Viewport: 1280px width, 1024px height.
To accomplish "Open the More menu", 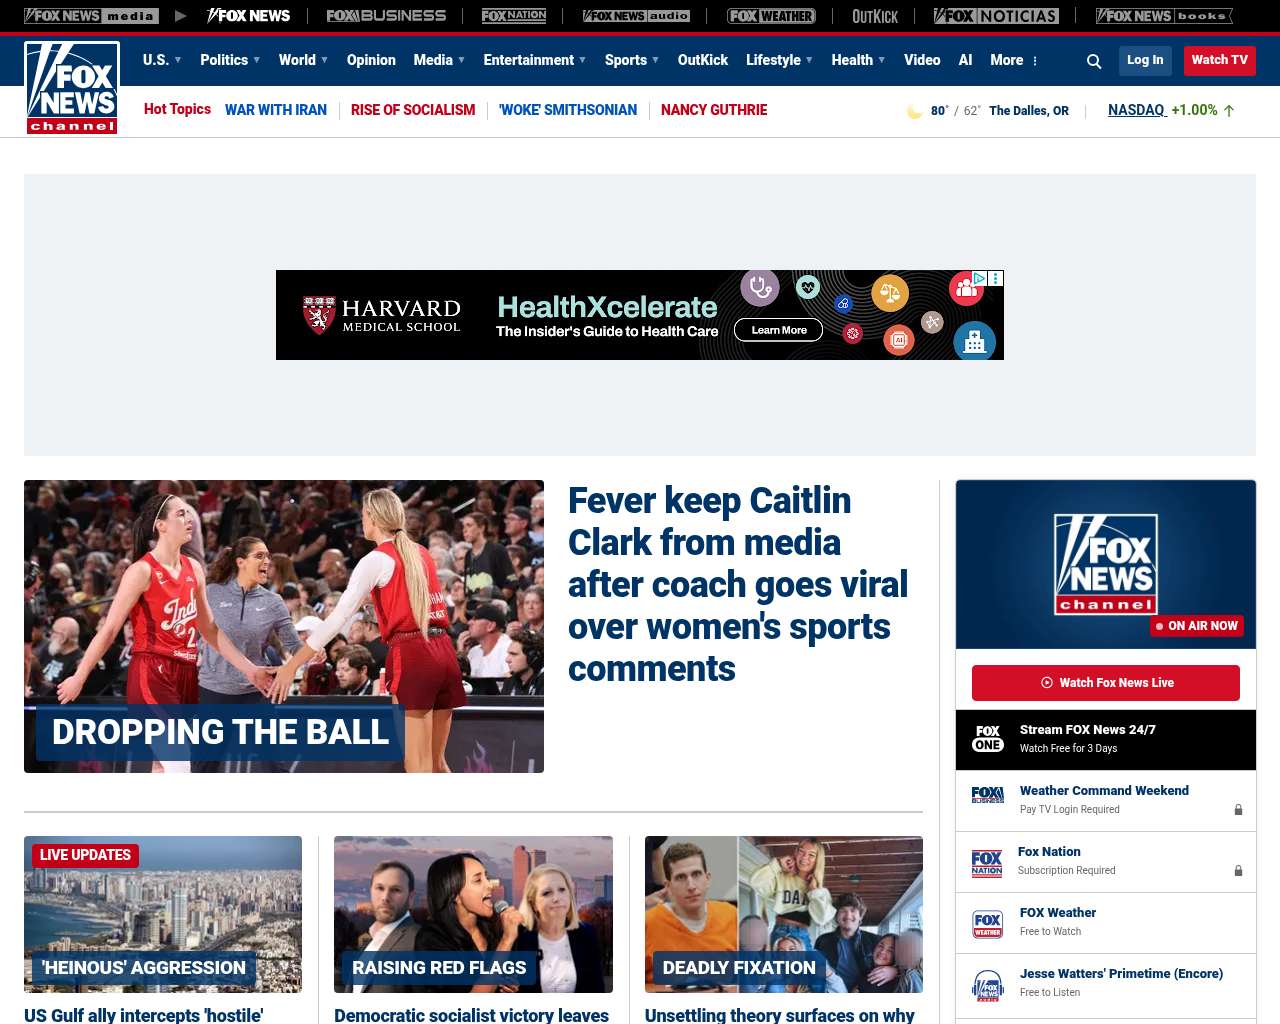I will click(x=1014, y=60).
